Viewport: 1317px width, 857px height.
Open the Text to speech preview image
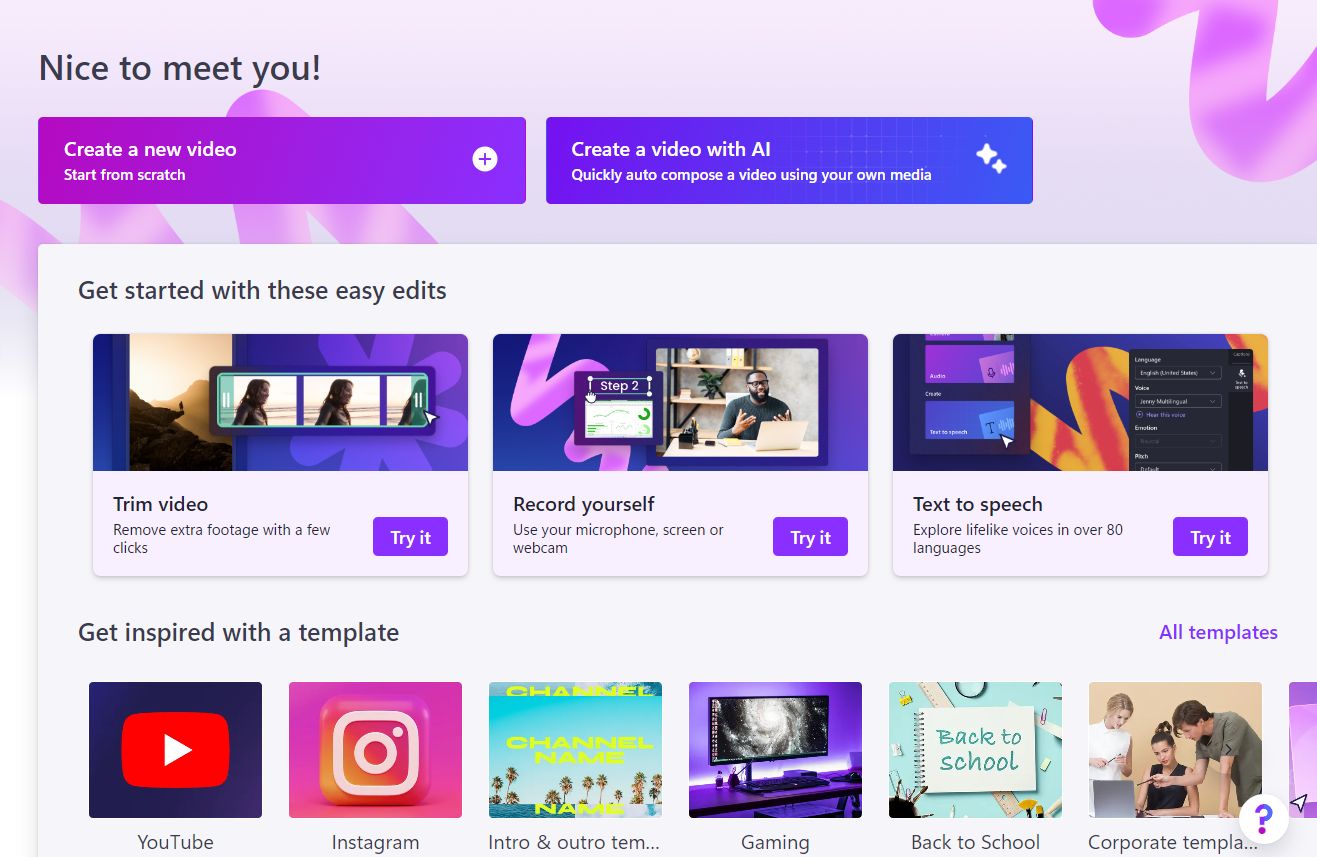pyautogui.click(x=1080, y=402)
